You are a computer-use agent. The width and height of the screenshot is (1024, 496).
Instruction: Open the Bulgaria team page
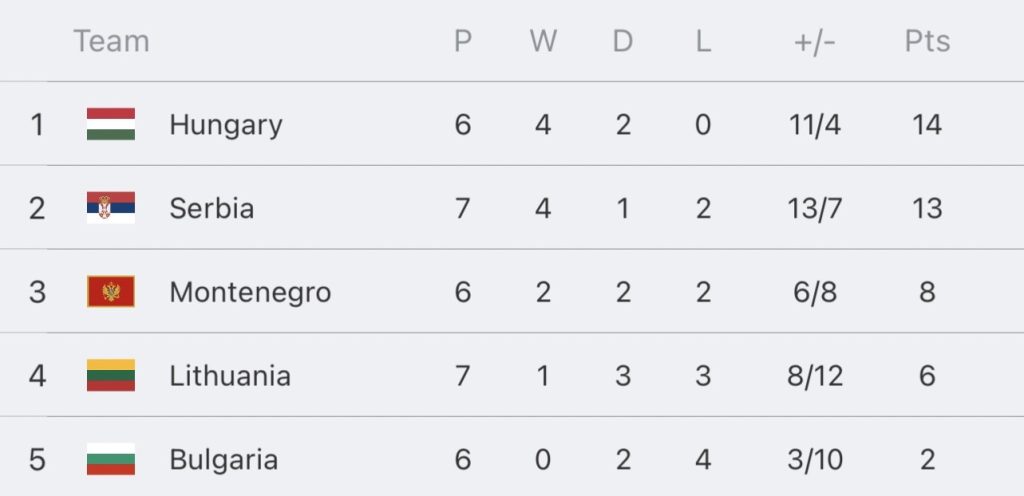pyautogui.click(x=223, y=460)
